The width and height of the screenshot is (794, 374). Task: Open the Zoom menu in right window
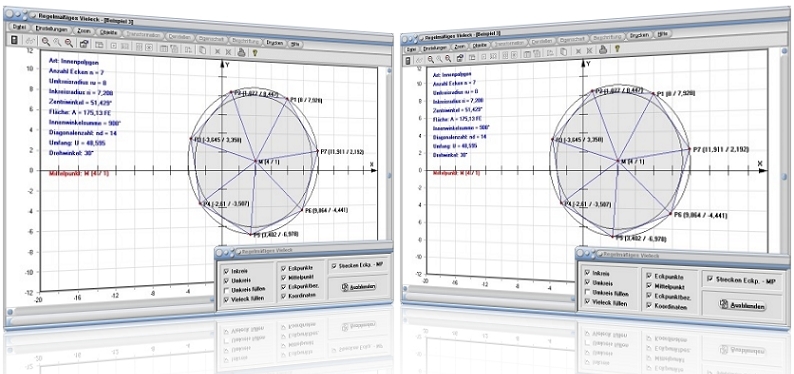tap(460, 47)
